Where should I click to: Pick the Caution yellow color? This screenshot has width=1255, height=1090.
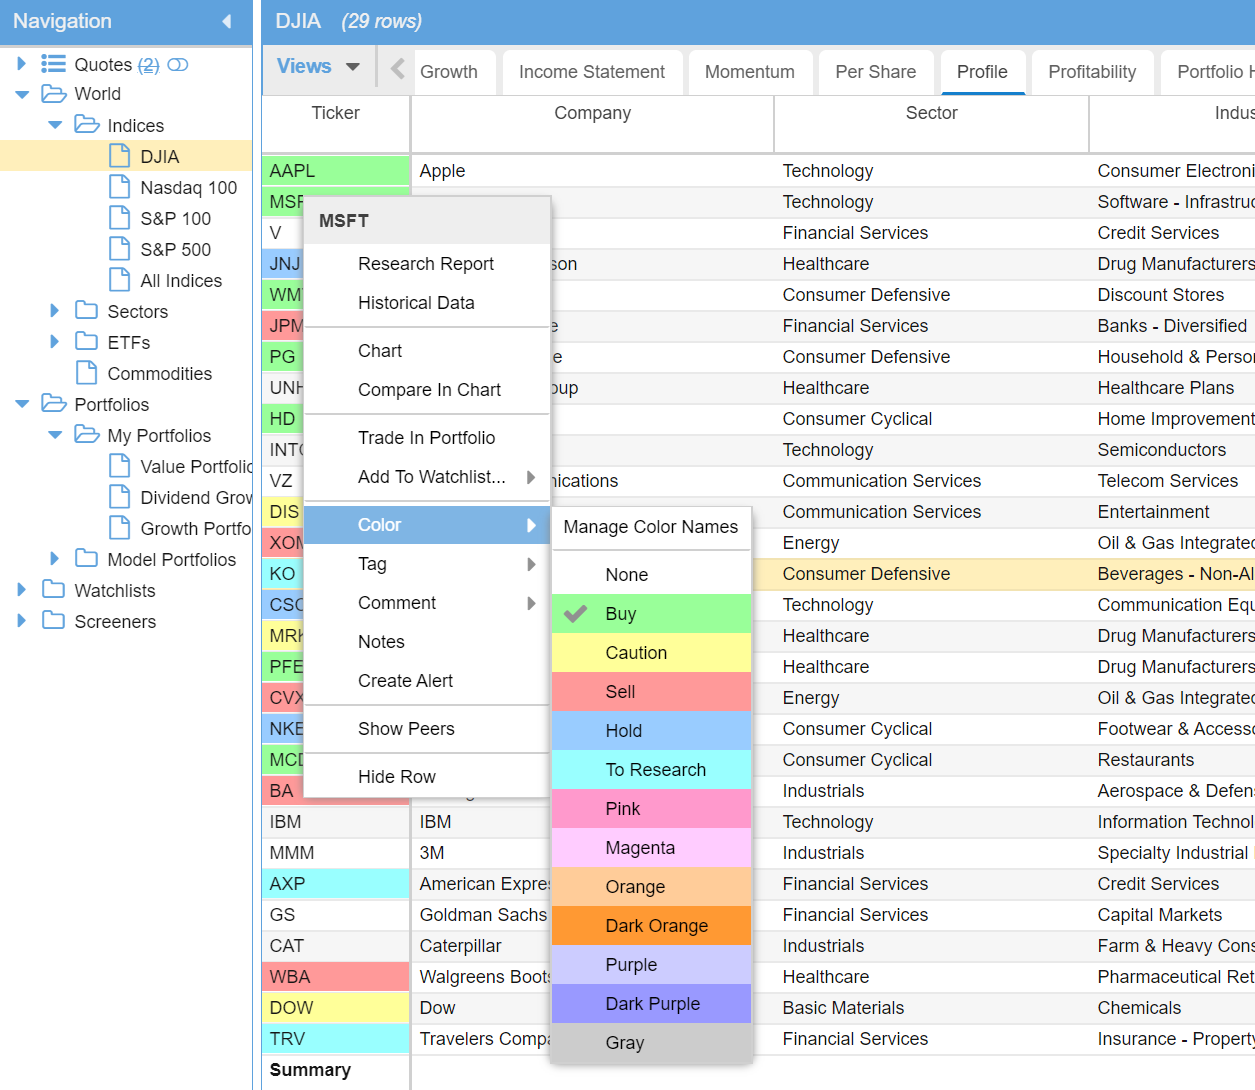(x=651, y=653)
